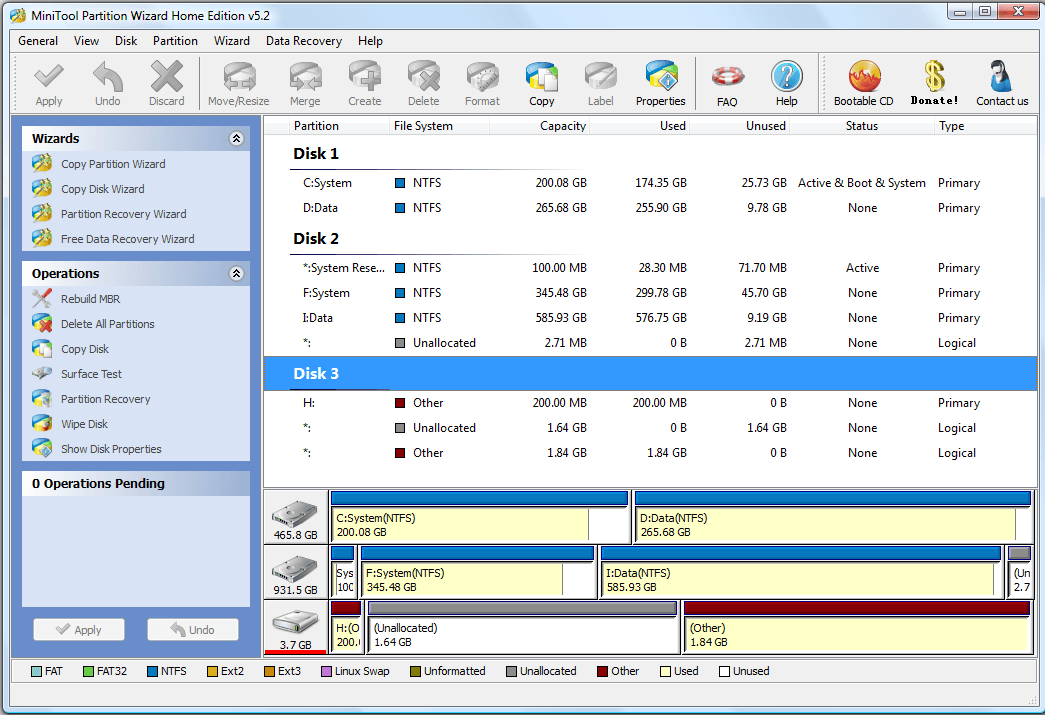This screenshot has width=1045, height=715.
Task: Select the Format partition tool
Action: tap(483, 83)
